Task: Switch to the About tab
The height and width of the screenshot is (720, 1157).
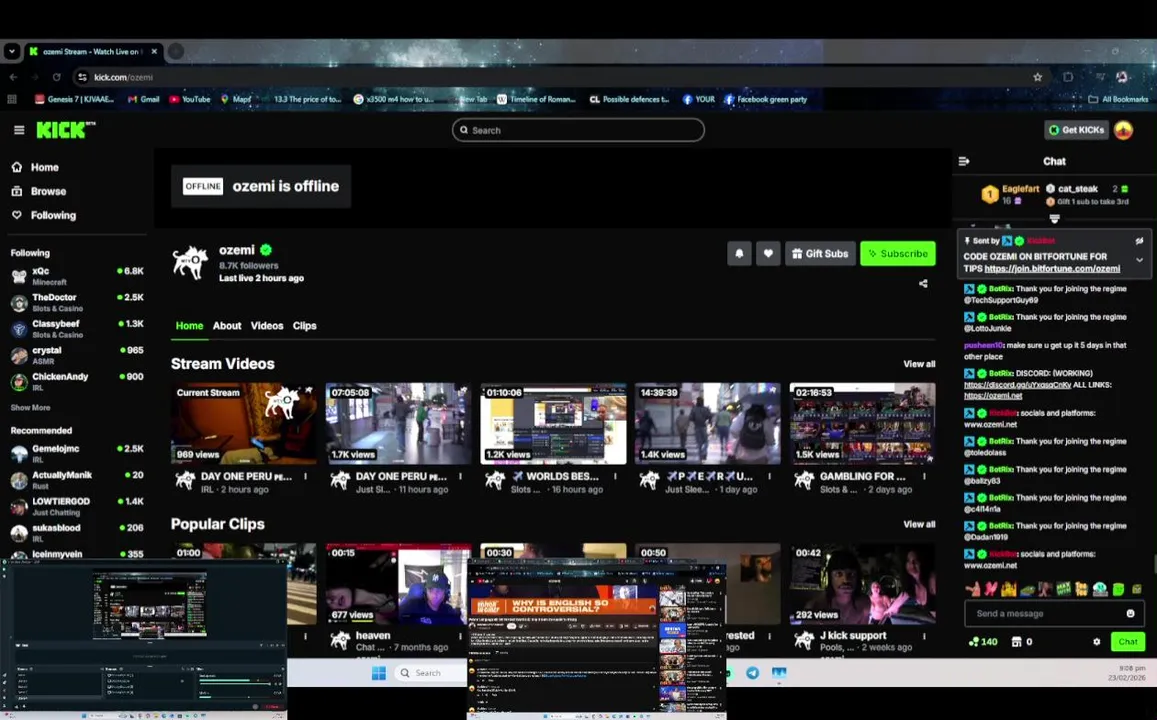Action: [x=227, y=325]
